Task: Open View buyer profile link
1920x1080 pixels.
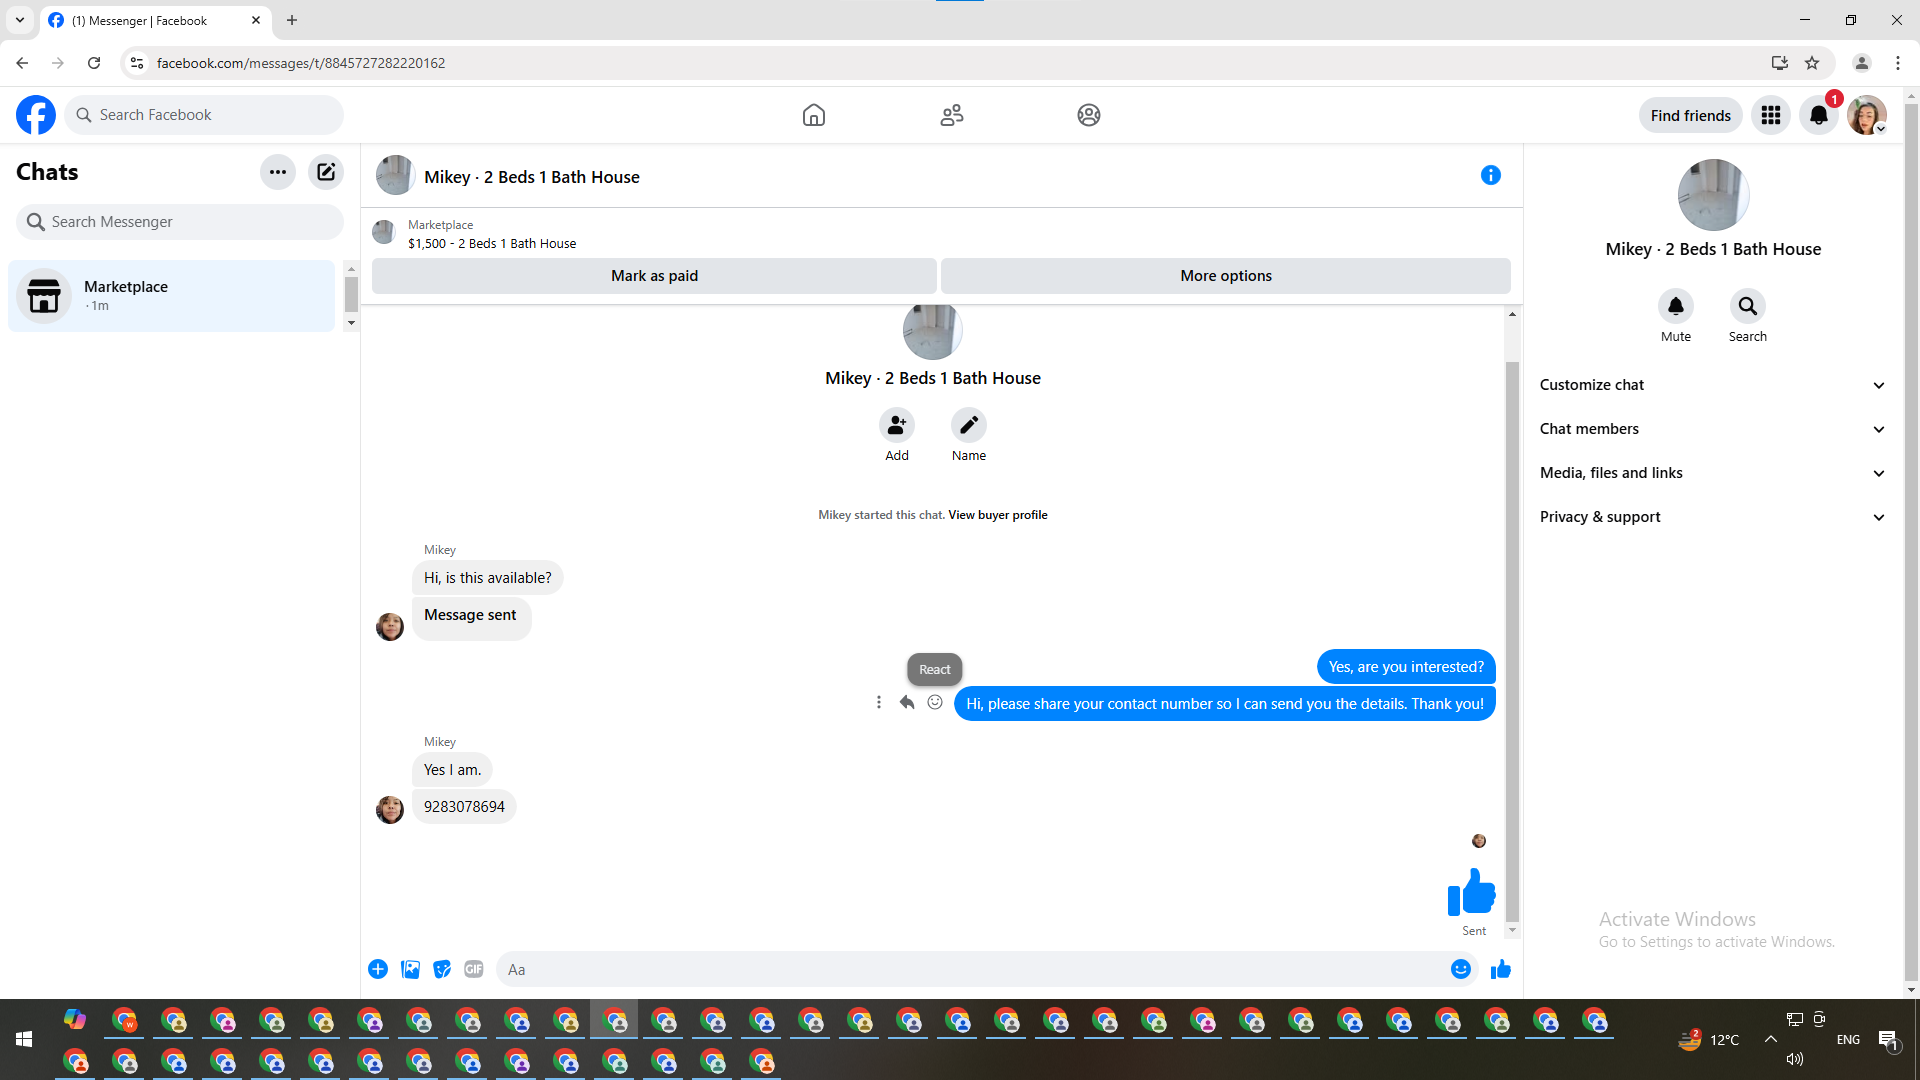Action: point(998,515)
